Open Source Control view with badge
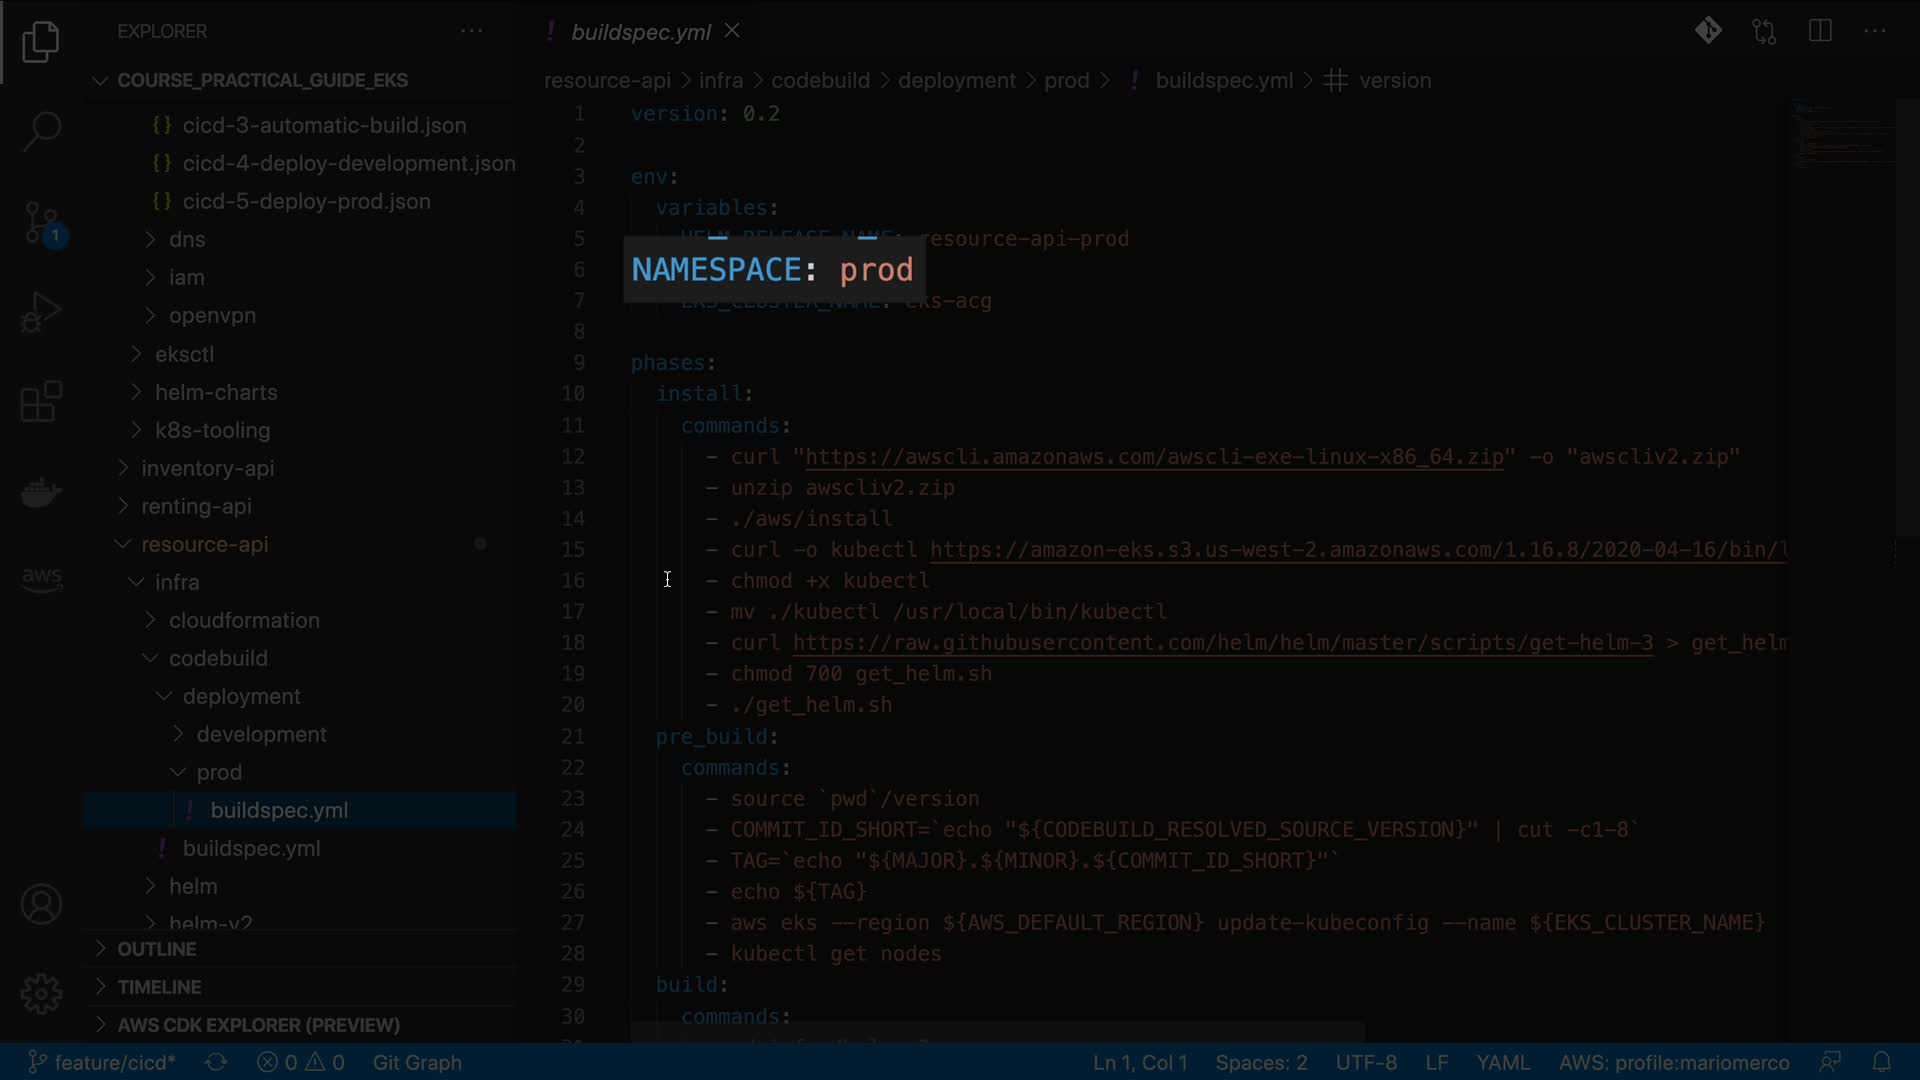 pyautogui.click(x=41, y=222)
